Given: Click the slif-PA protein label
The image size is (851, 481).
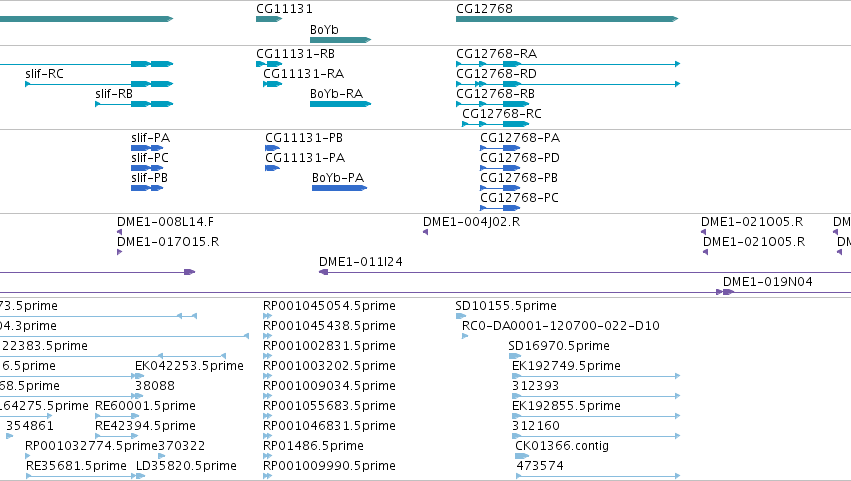Looking at the screenshot, I should pos(150,138).
